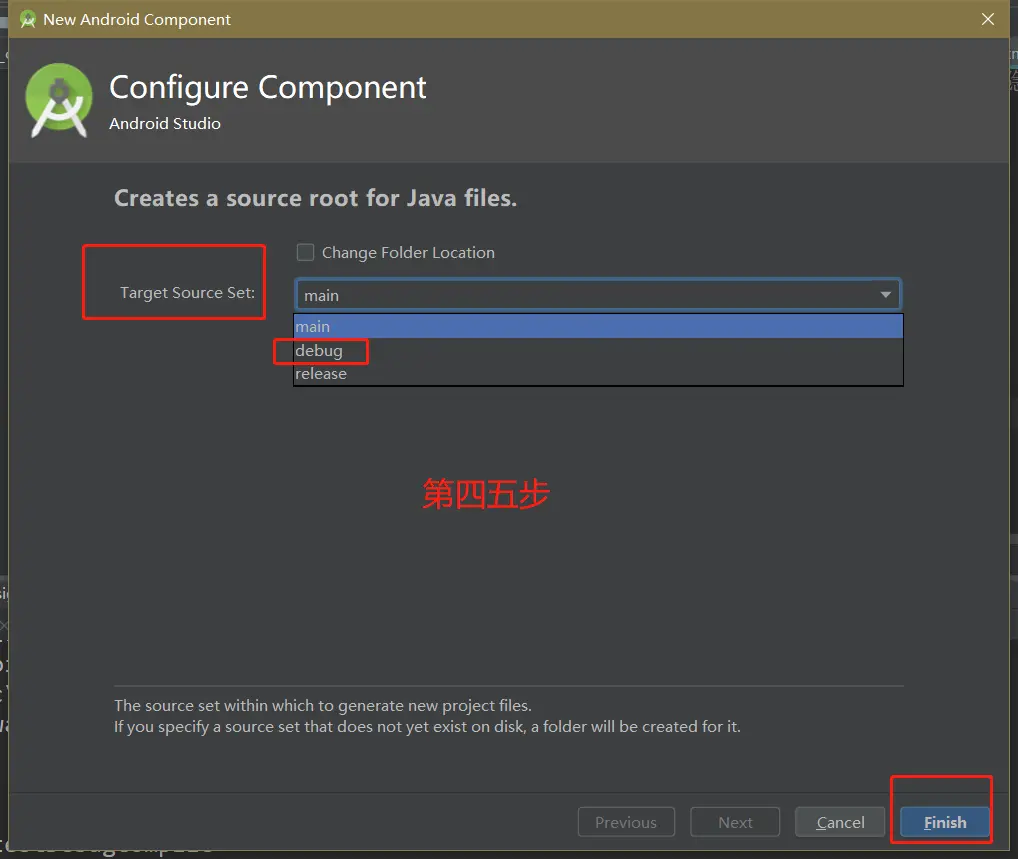Click the source set help description text
This screenshot has height=859, width=1018.
(427, 716)
